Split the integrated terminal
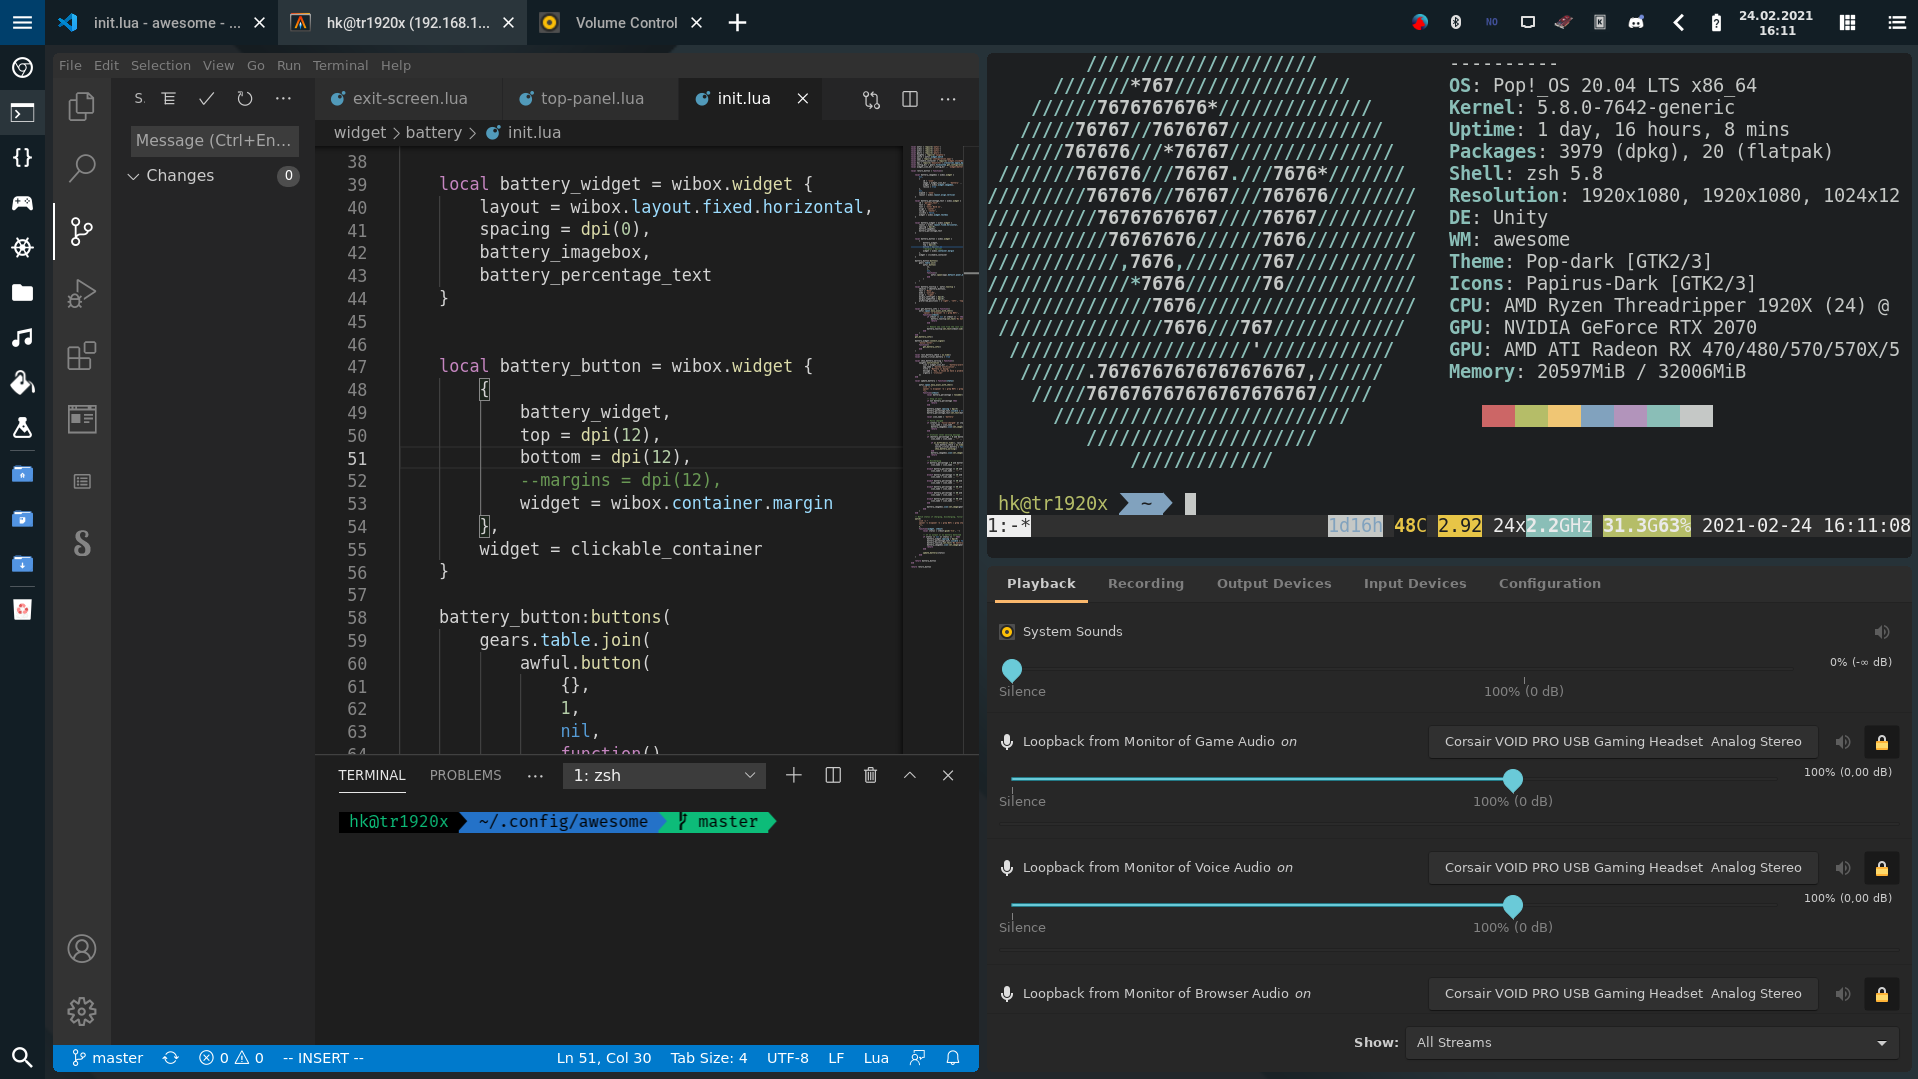This screenshot has width=1918, height=1079. (833, 775)
